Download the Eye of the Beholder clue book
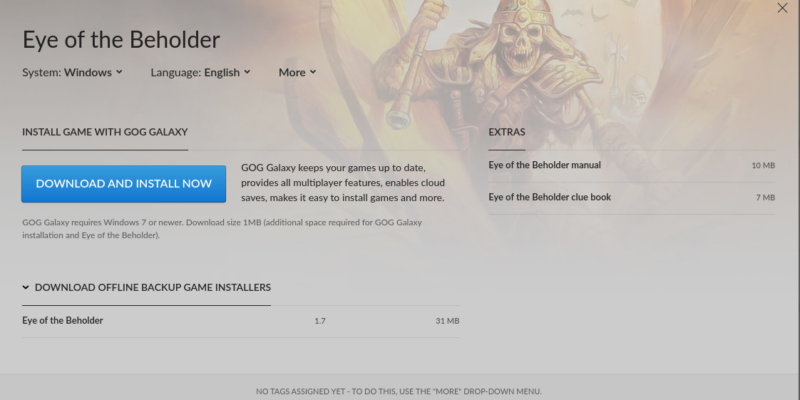This screenshot has width=800, height=400. click(632, 197)
